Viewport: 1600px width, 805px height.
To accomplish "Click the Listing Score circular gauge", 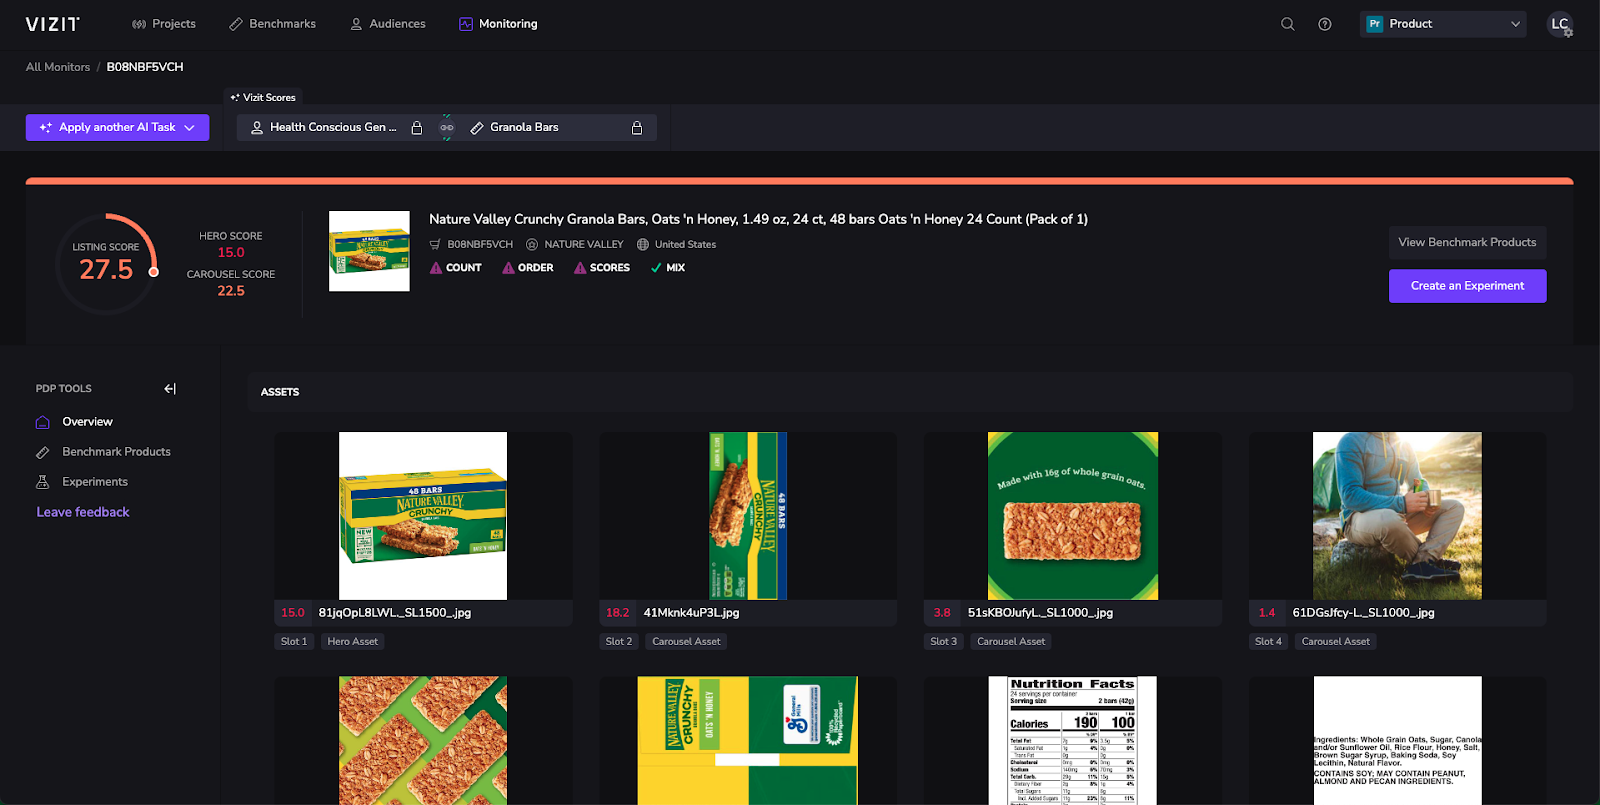I will [106, 264].
